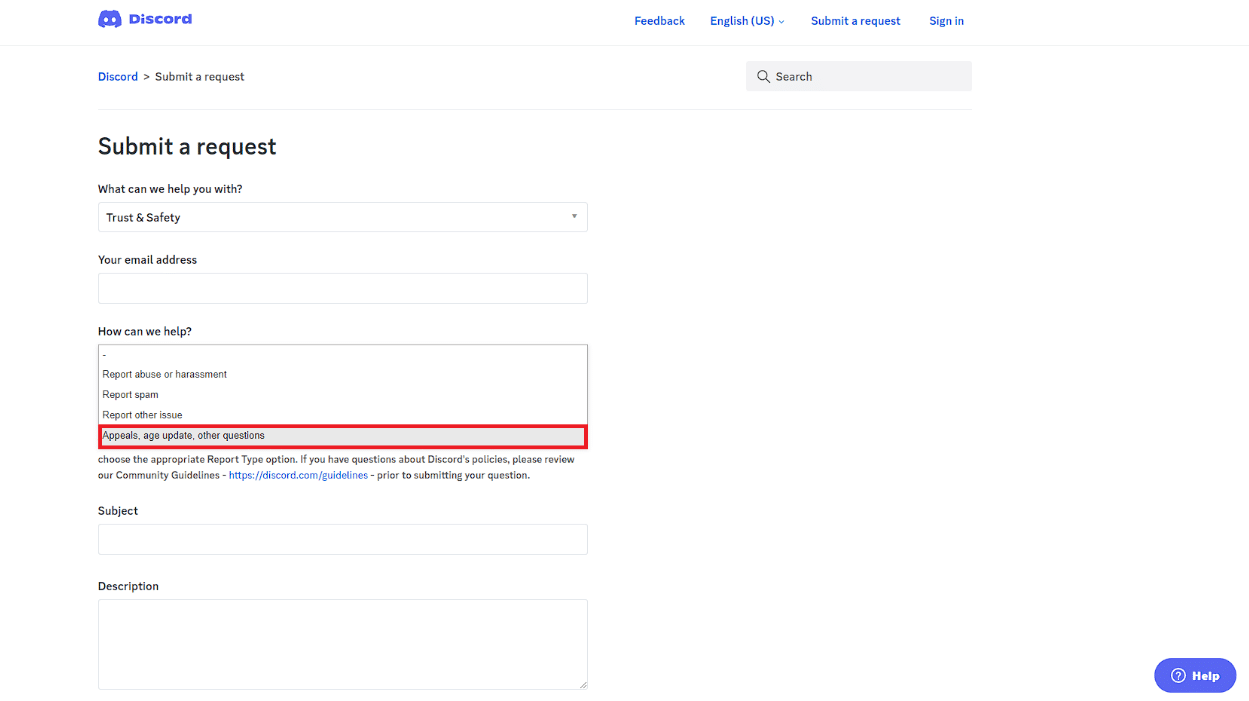Click the email address input field

pyautogui.click(x=342, y=289)
